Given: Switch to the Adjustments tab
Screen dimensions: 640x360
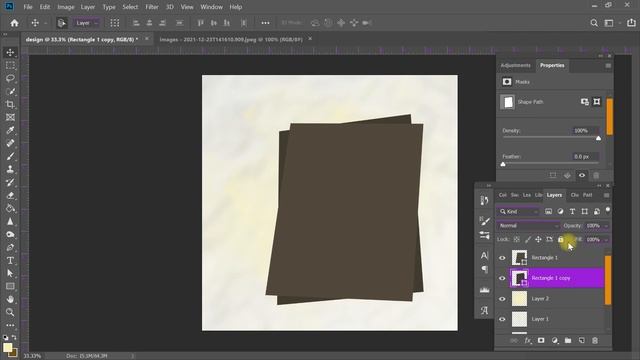Looking at the screenshot, I should click(x=515, y=65).
